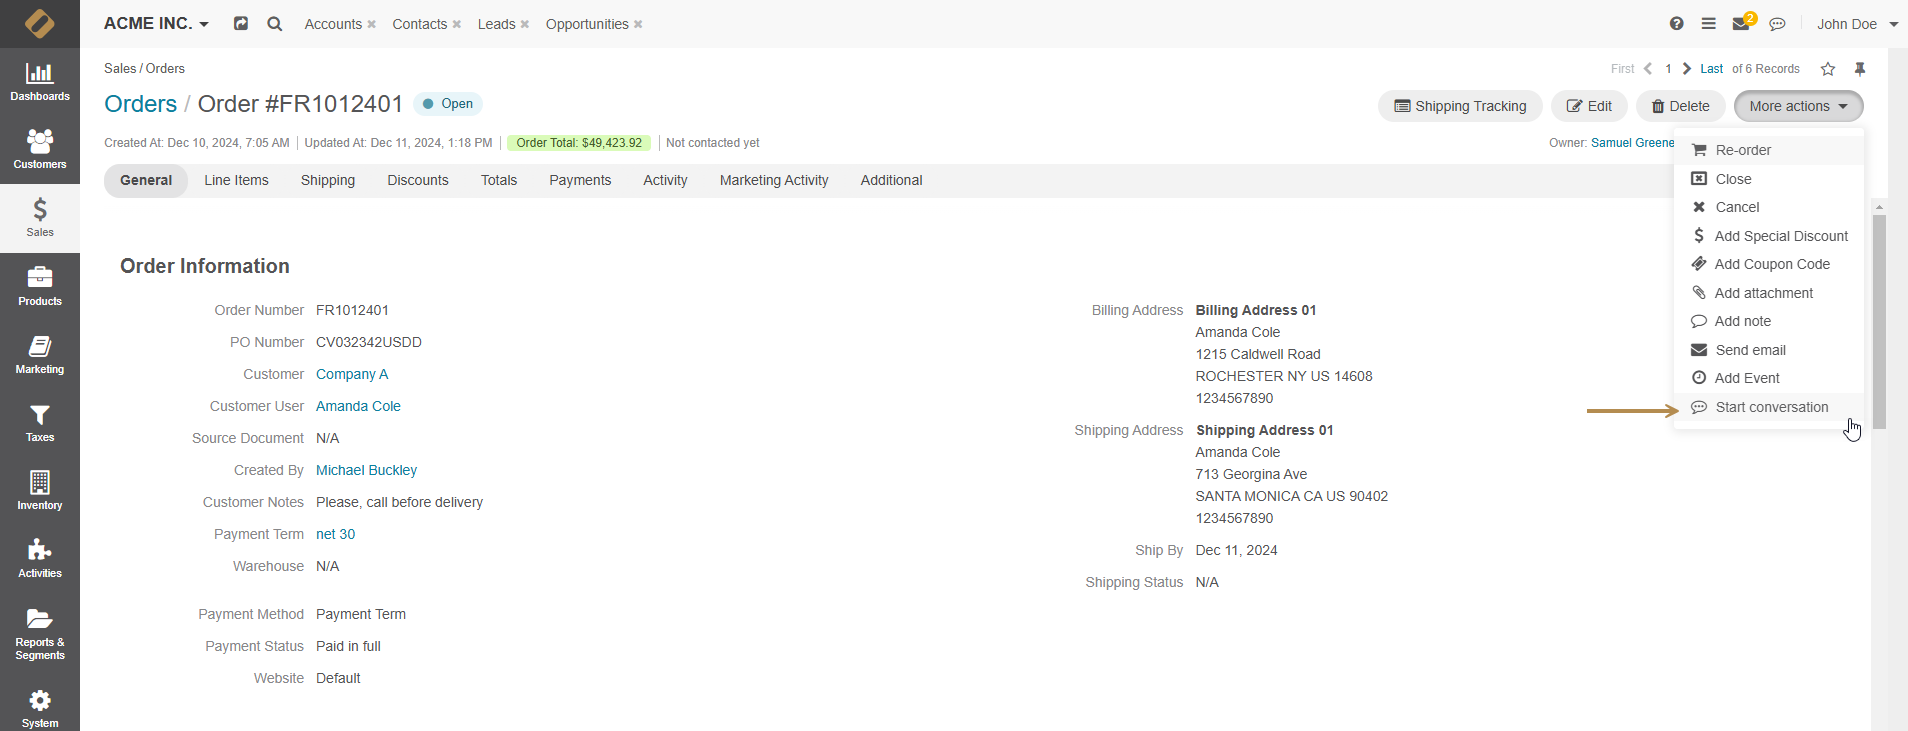
Task: Open the conversations speech-bubble icon in header
Action: click(x=1777, y=24)
